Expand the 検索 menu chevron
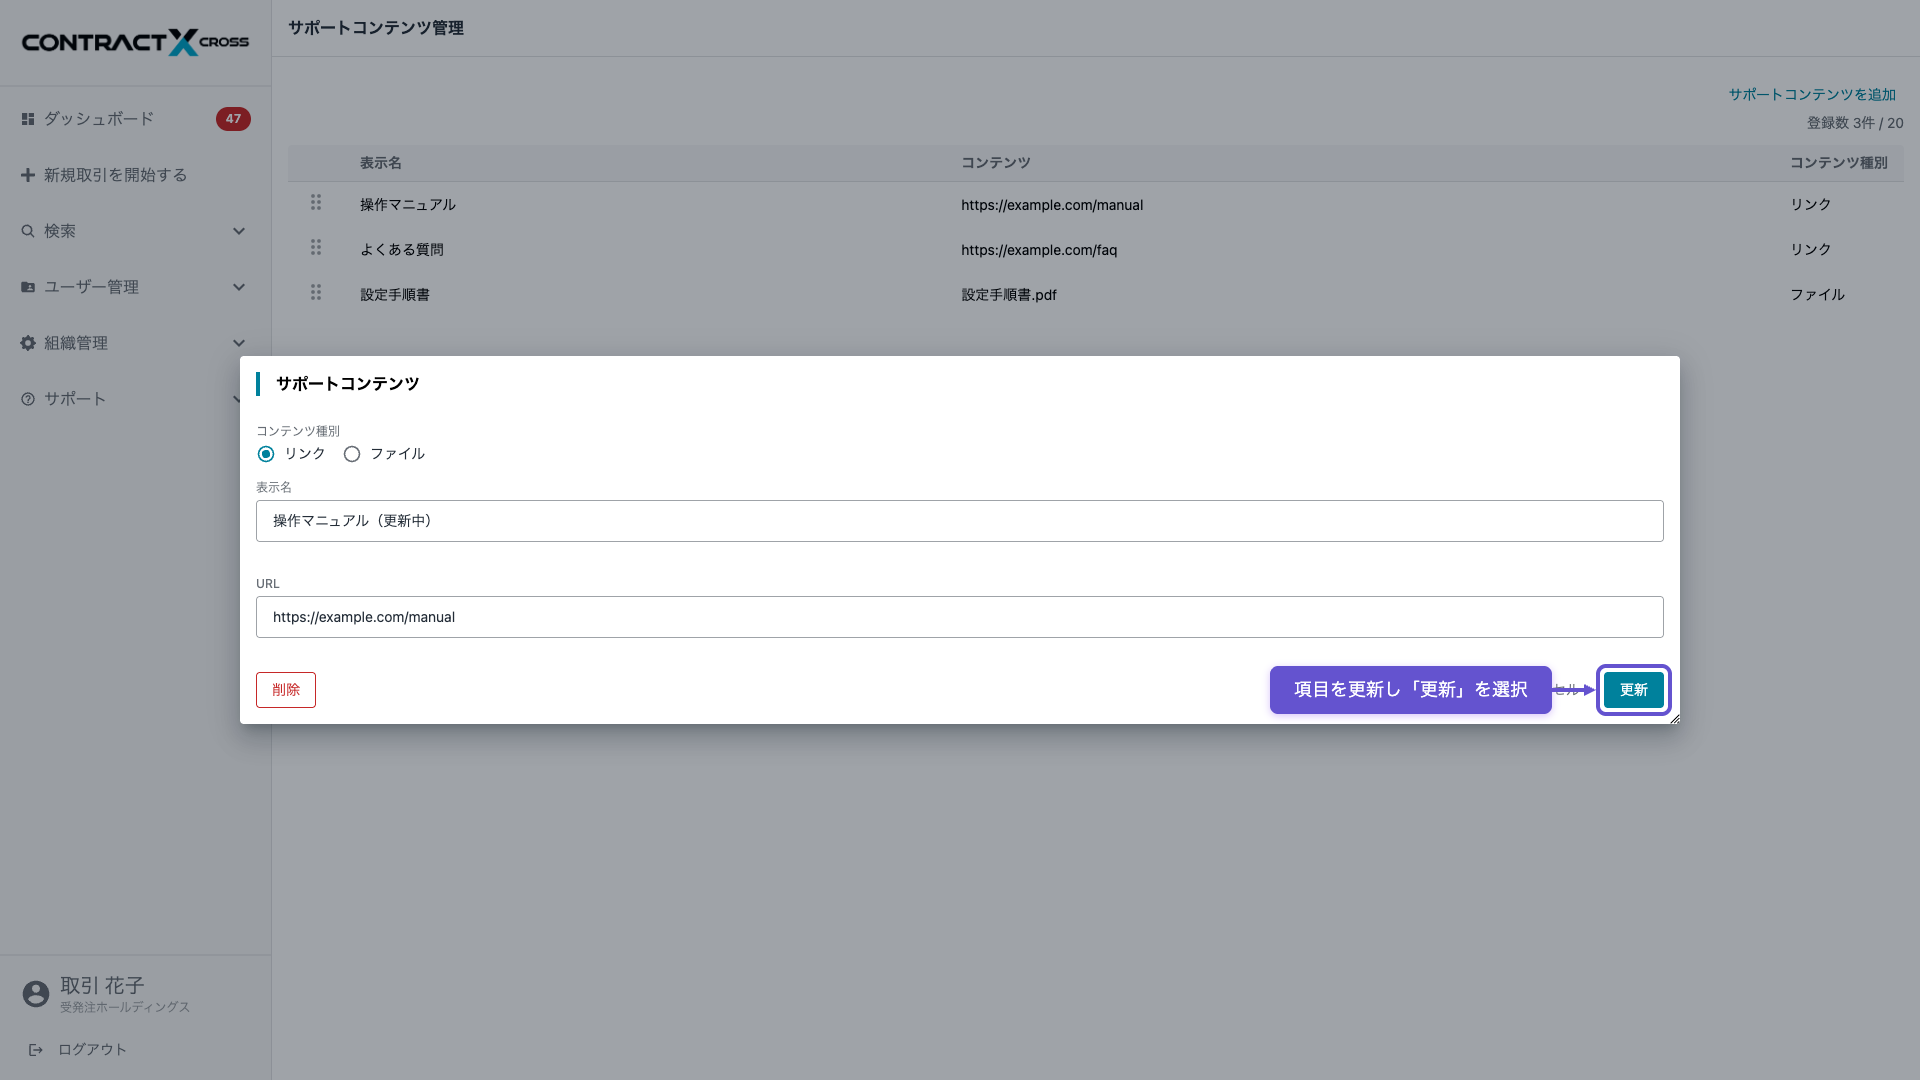The width and height of the screenshot is (1920, 1080). [x=239, y=231]
